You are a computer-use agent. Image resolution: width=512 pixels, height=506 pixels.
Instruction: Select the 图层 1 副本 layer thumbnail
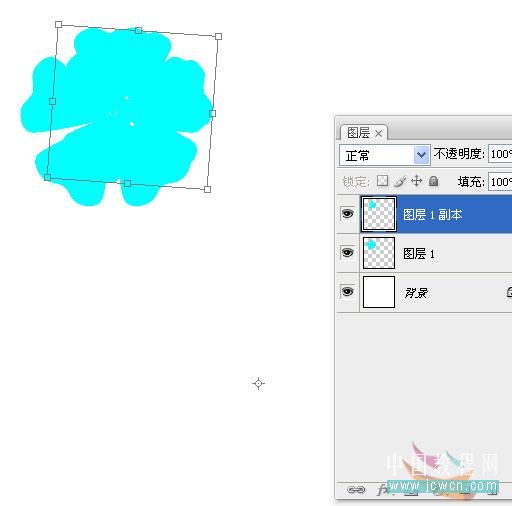[379, 214]
